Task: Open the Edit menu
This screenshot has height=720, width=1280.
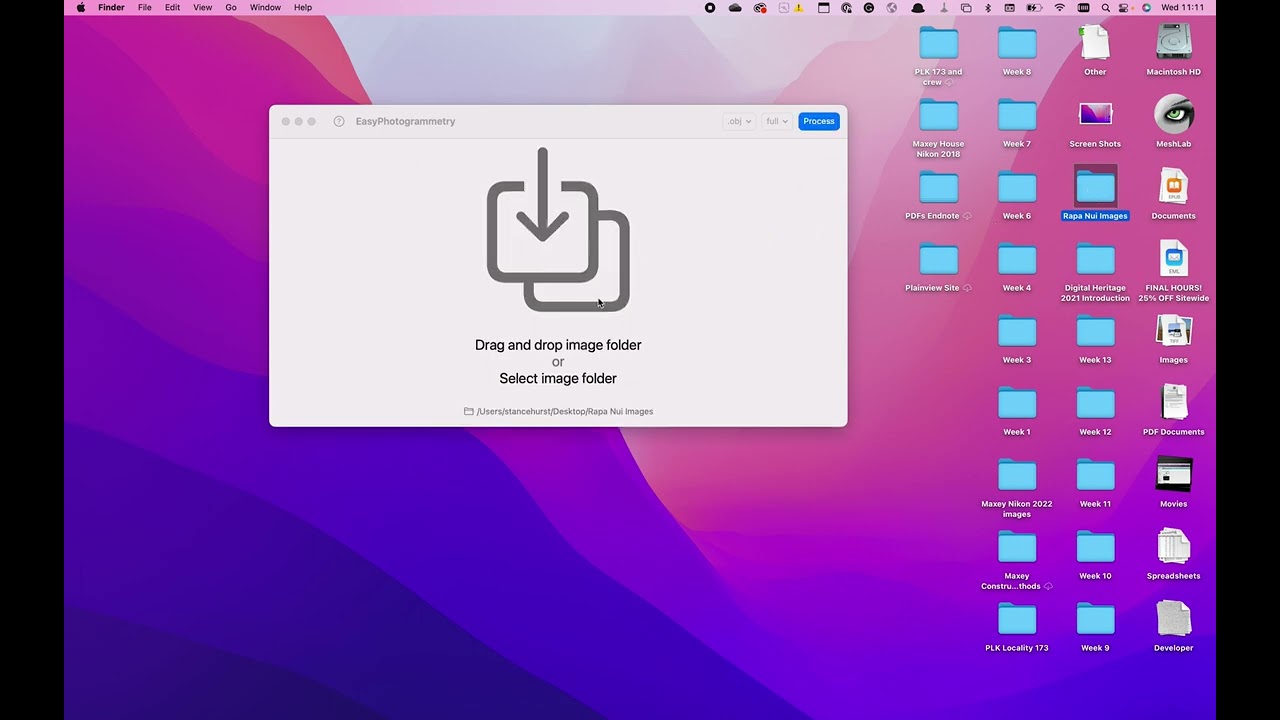Action: [x=173, y=7]
